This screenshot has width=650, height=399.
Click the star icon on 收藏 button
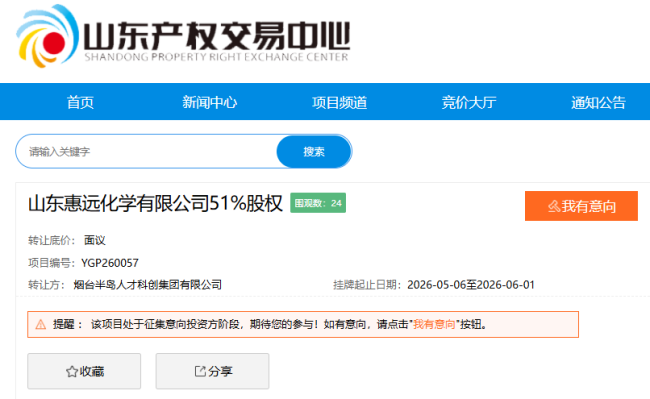(x=72, y=372)
